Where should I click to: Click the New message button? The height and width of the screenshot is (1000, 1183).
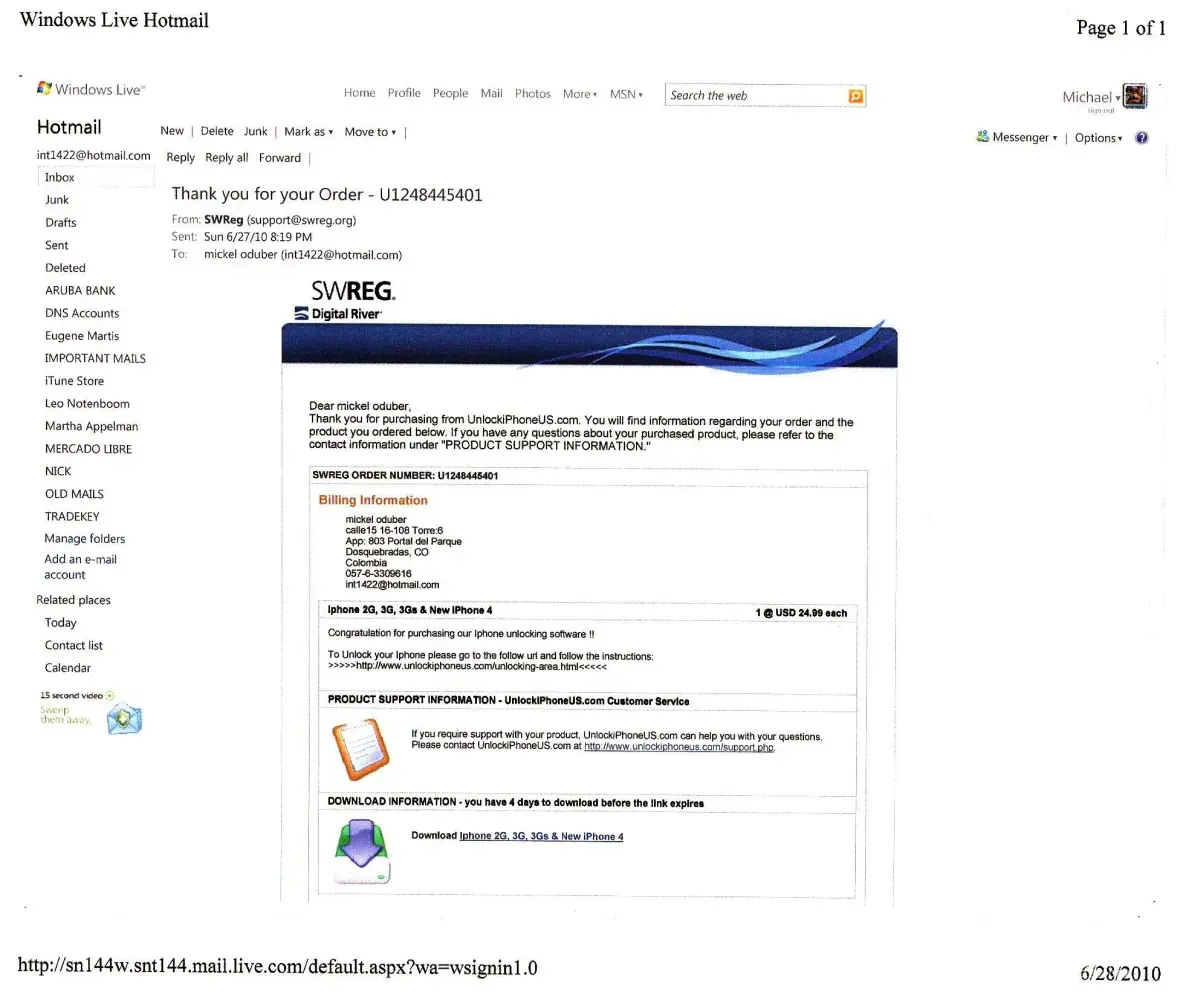[172, 131]
